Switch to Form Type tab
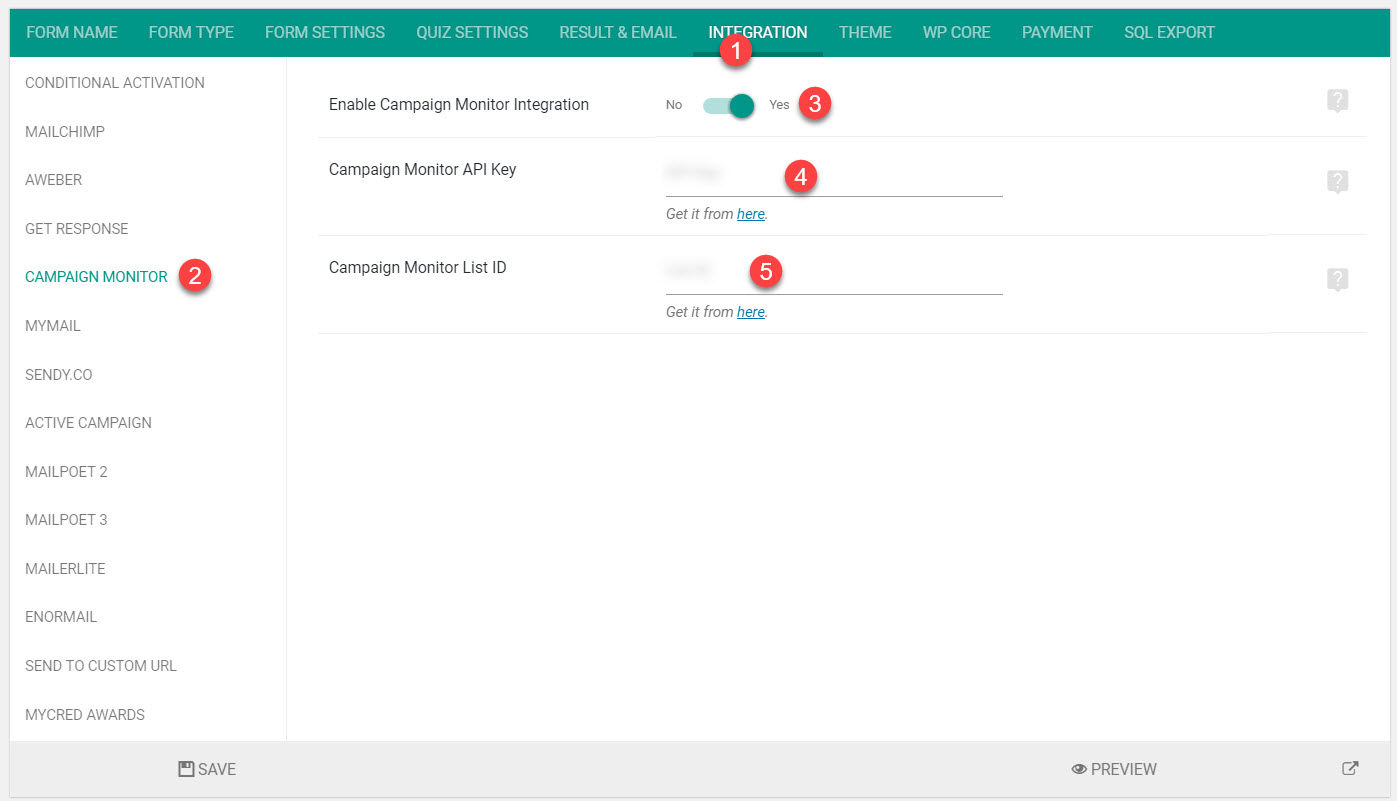 coord(191,32)
